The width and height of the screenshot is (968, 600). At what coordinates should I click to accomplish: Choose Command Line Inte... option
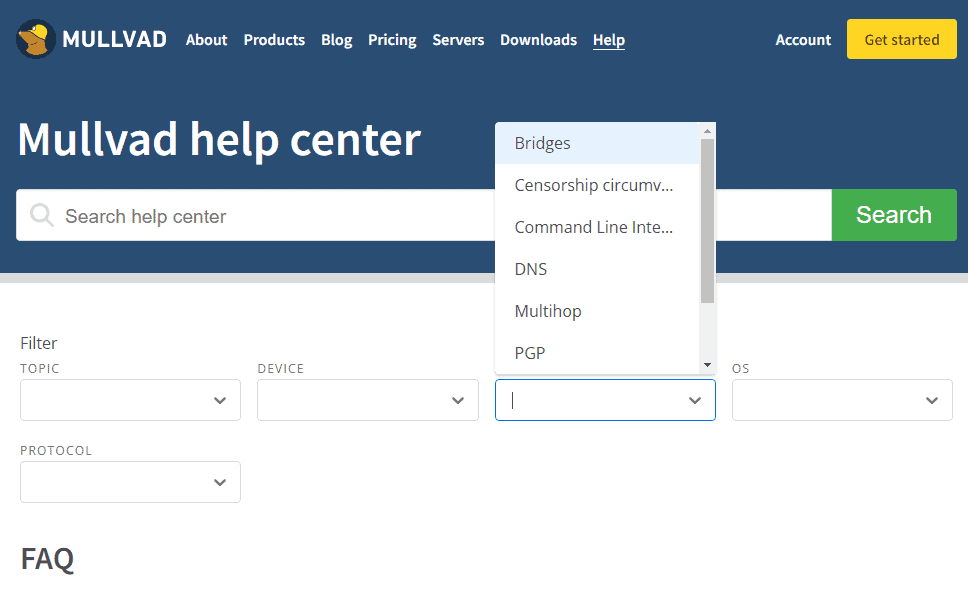click(597, 227)
